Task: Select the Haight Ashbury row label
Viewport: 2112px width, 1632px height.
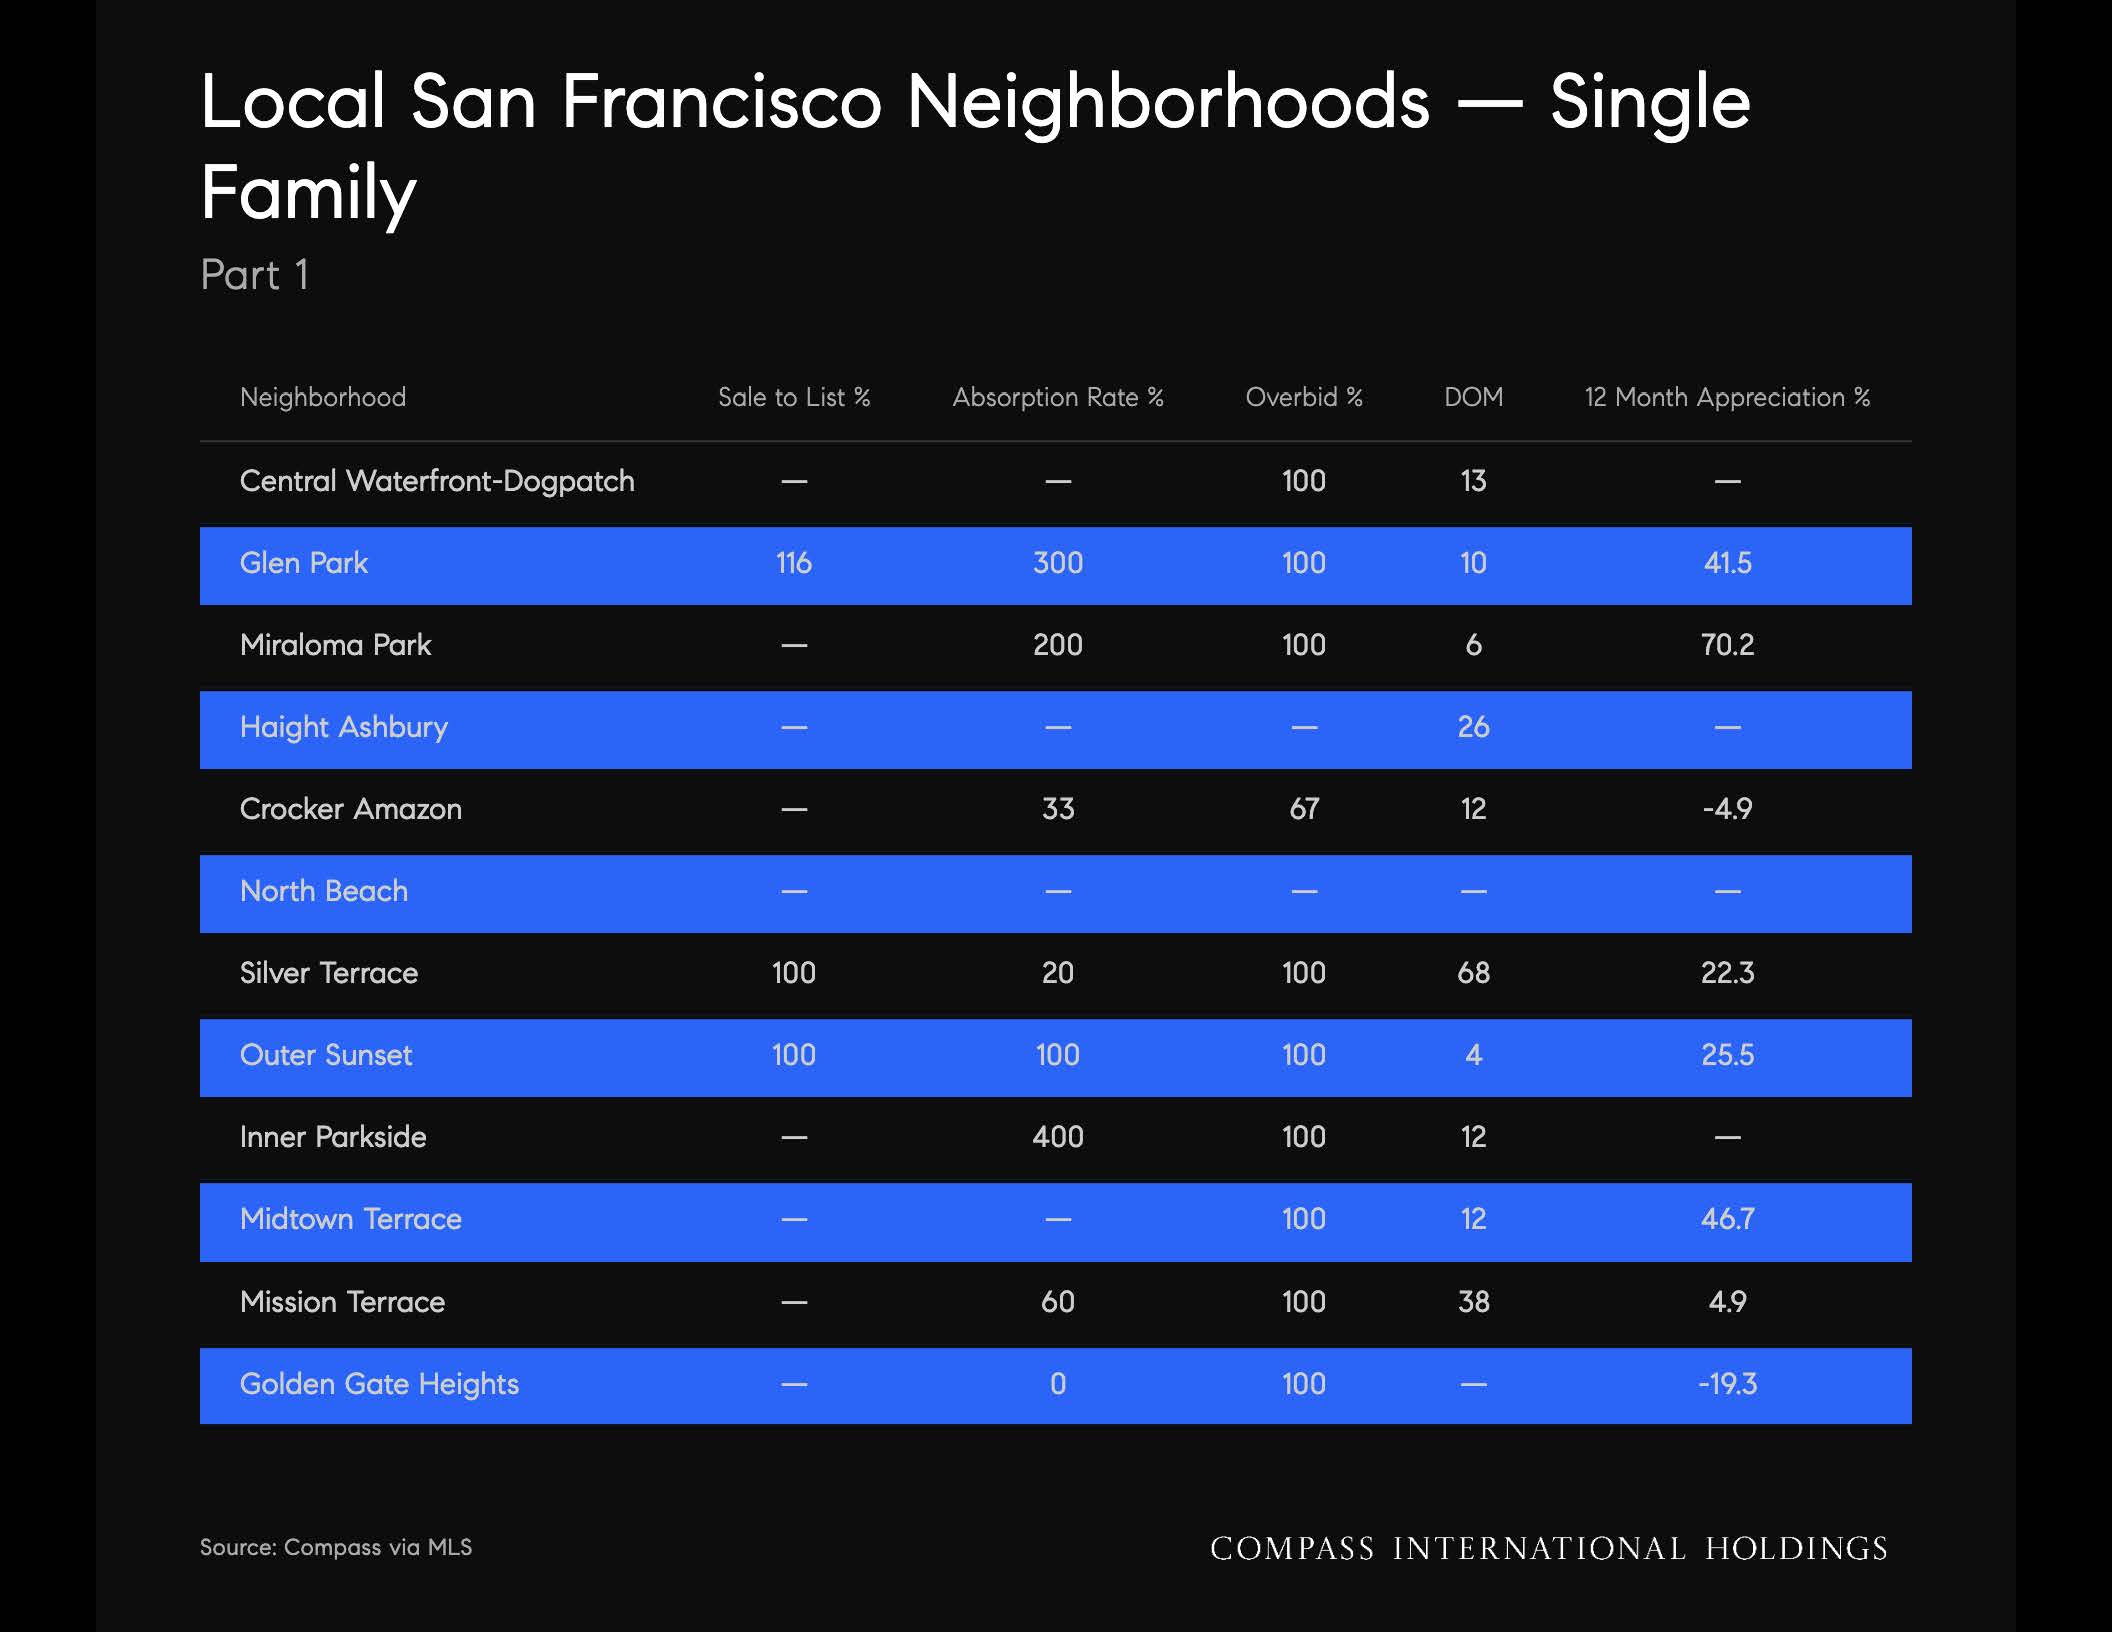Action: [x=344, y=727]
